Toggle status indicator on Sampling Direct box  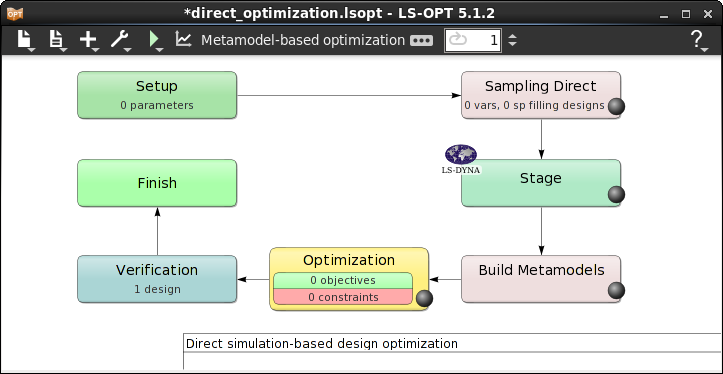point(616,107)
